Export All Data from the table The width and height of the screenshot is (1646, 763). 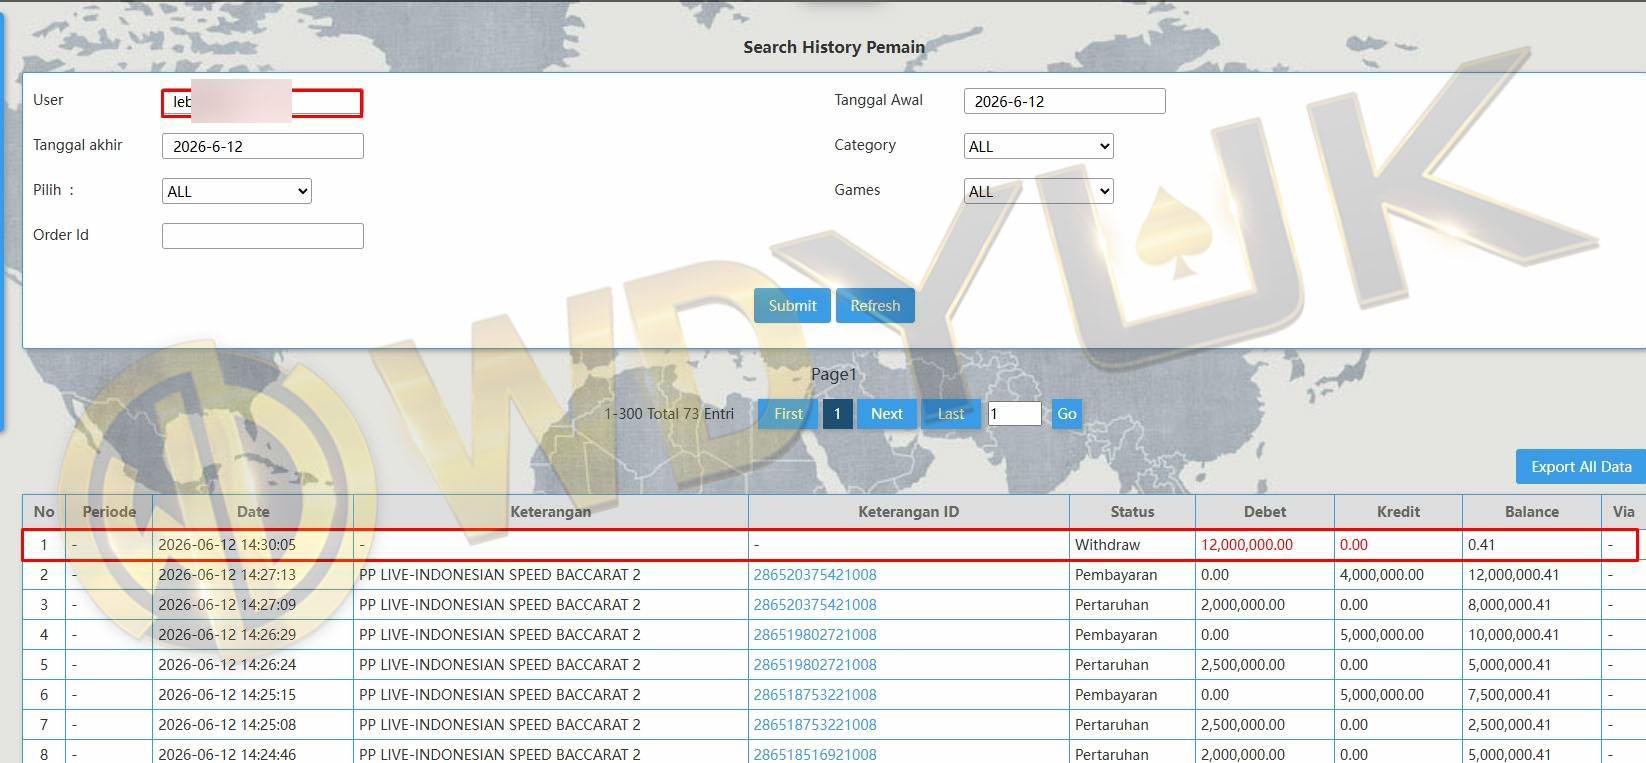(1581, 467)
